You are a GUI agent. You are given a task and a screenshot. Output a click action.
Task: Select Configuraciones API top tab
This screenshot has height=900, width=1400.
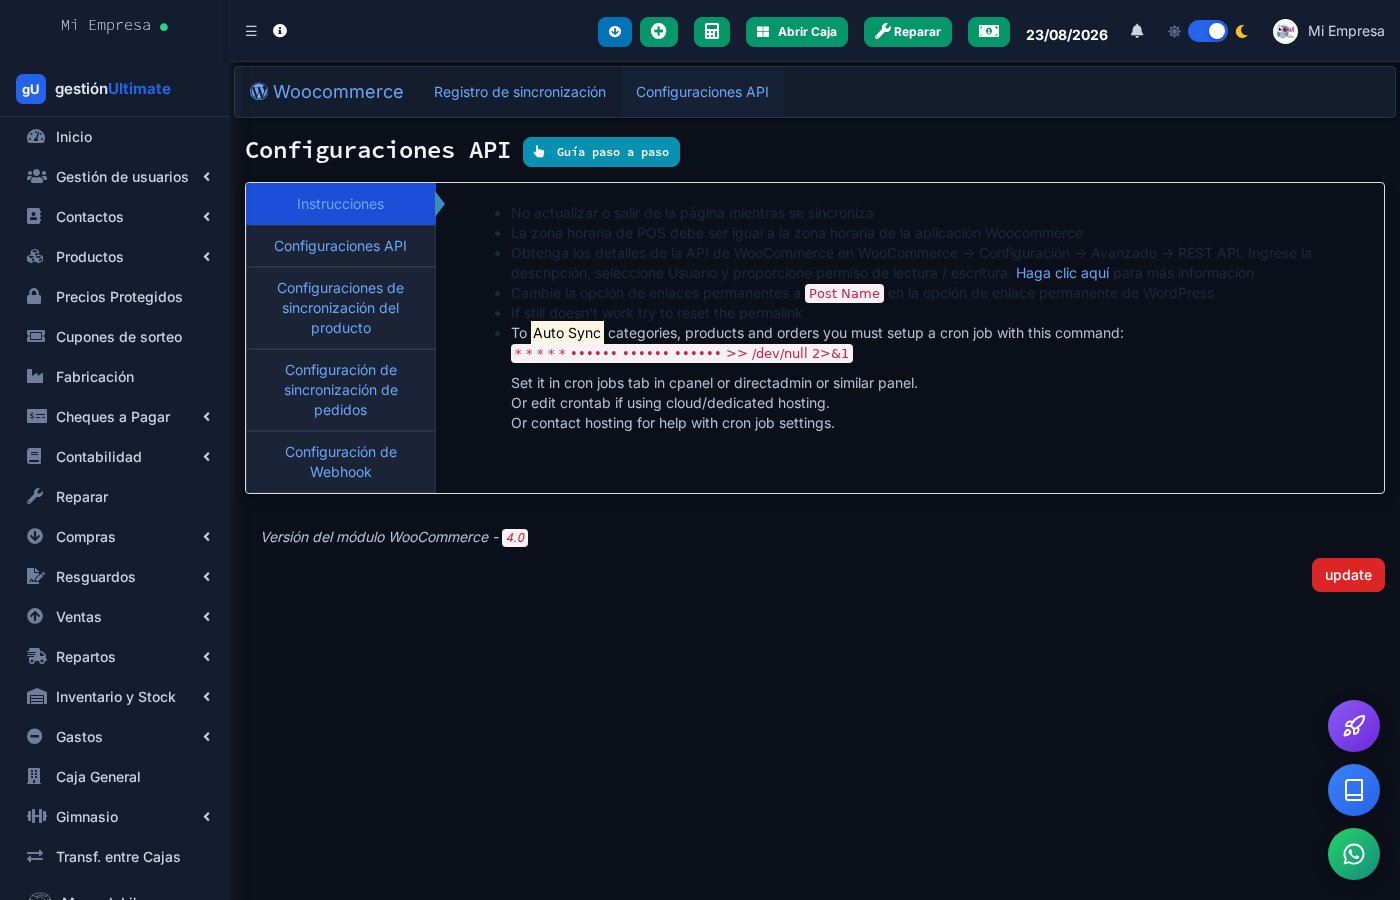[702, 92]
